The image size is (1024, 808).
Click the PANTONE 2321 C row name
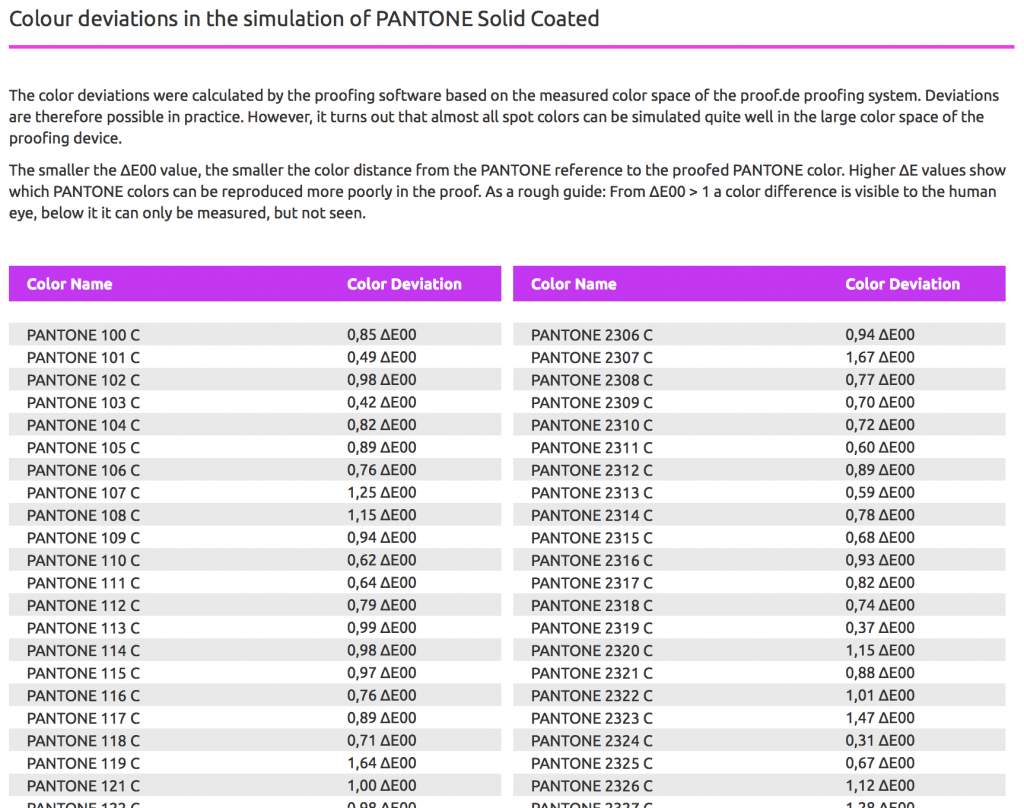[x=592, y=673]
